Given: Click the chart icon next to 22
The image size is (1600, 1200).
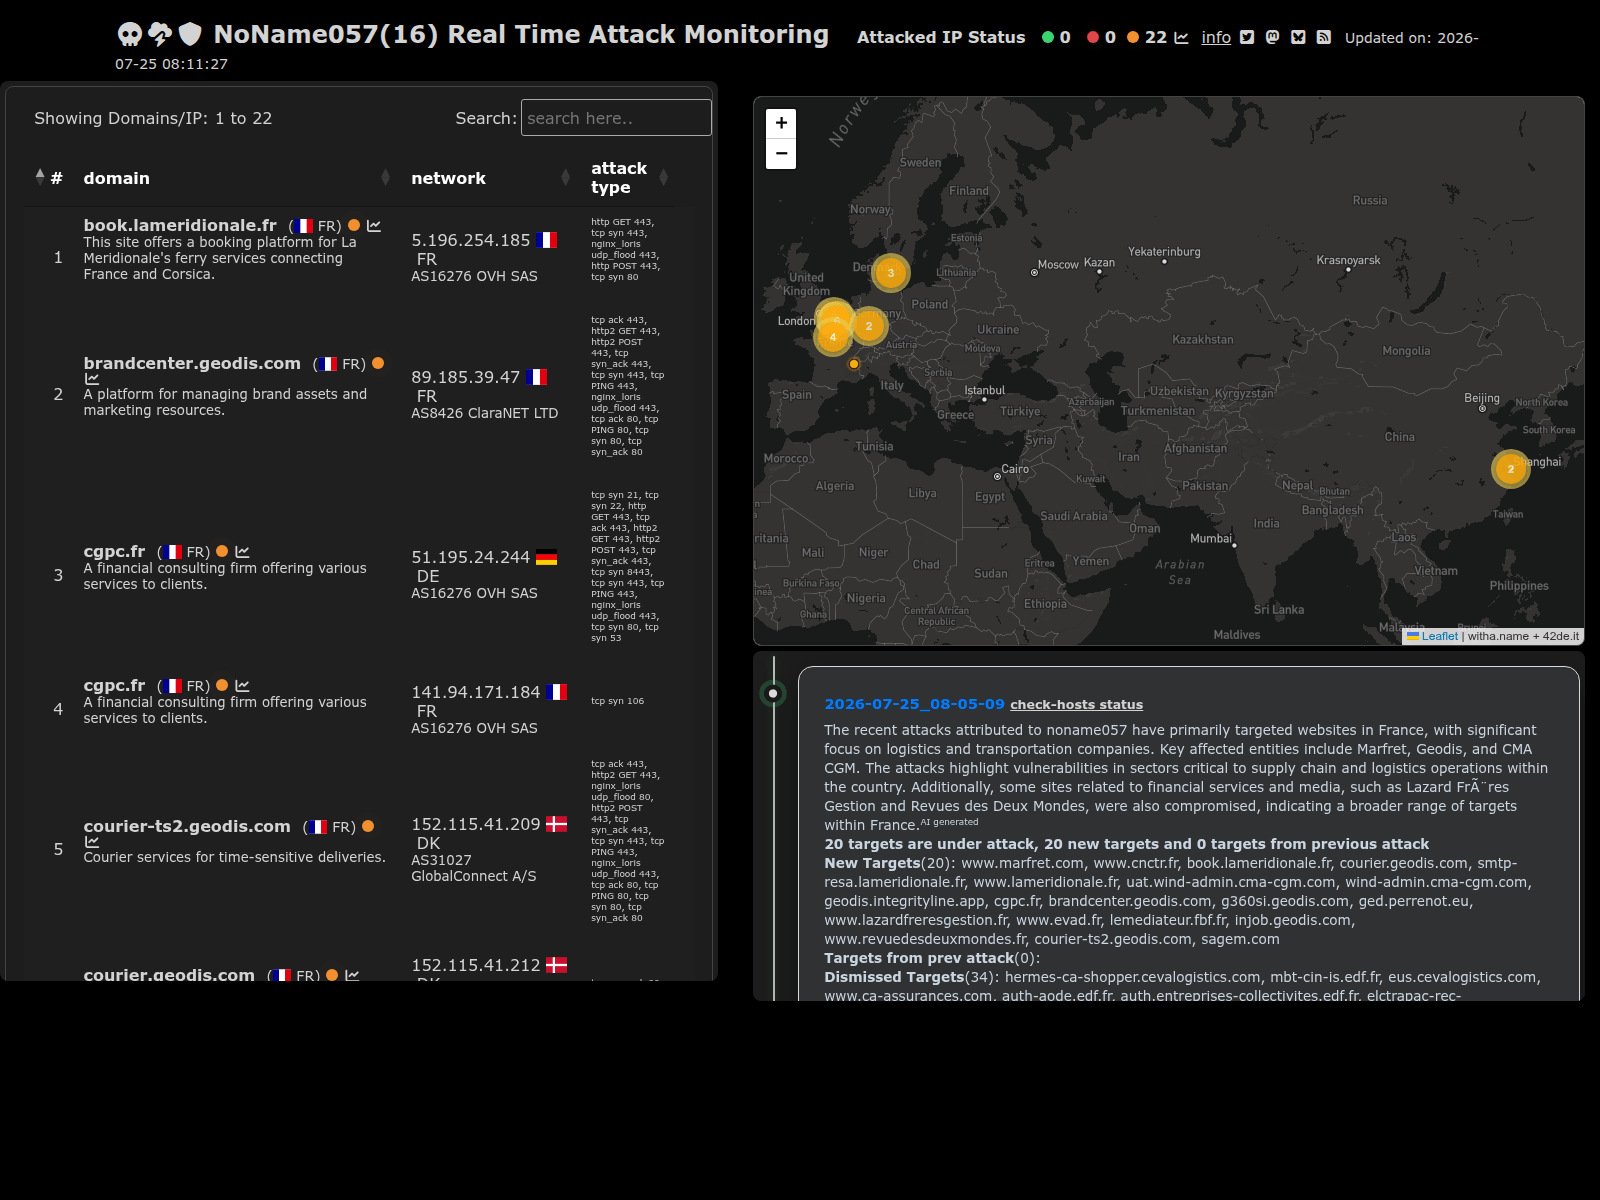Looking at the screenshot, I should tap(1182, 37).
